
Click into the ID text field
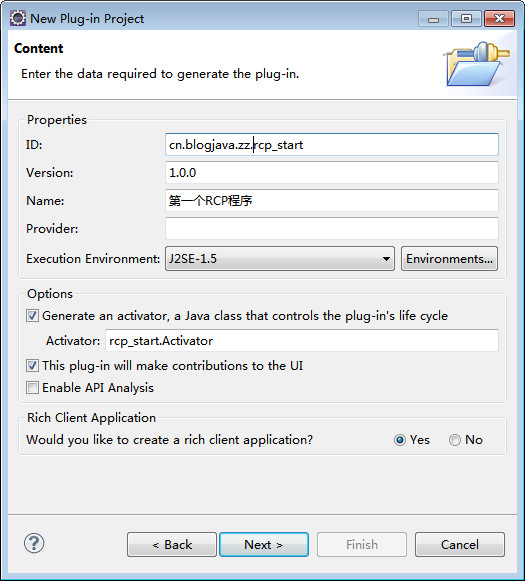pos(332,145)
